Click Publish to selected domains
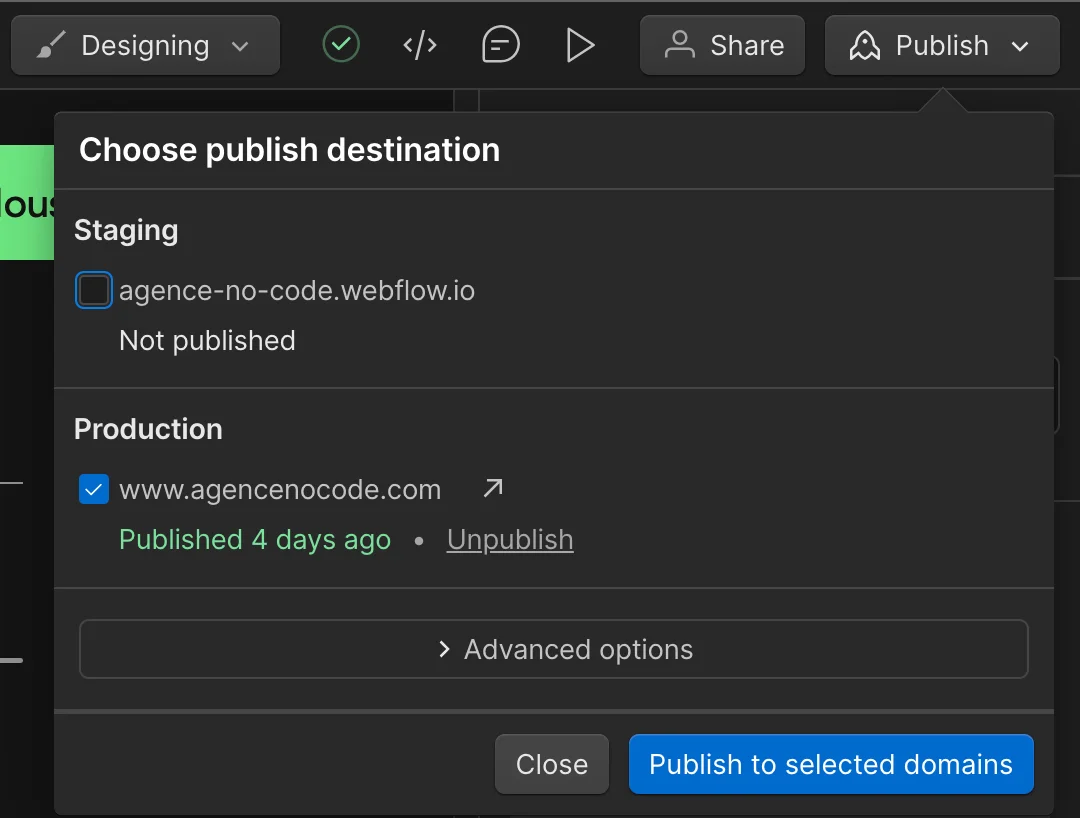The width and height of the screenshot is (1080, 818). (x=831, y=764)
